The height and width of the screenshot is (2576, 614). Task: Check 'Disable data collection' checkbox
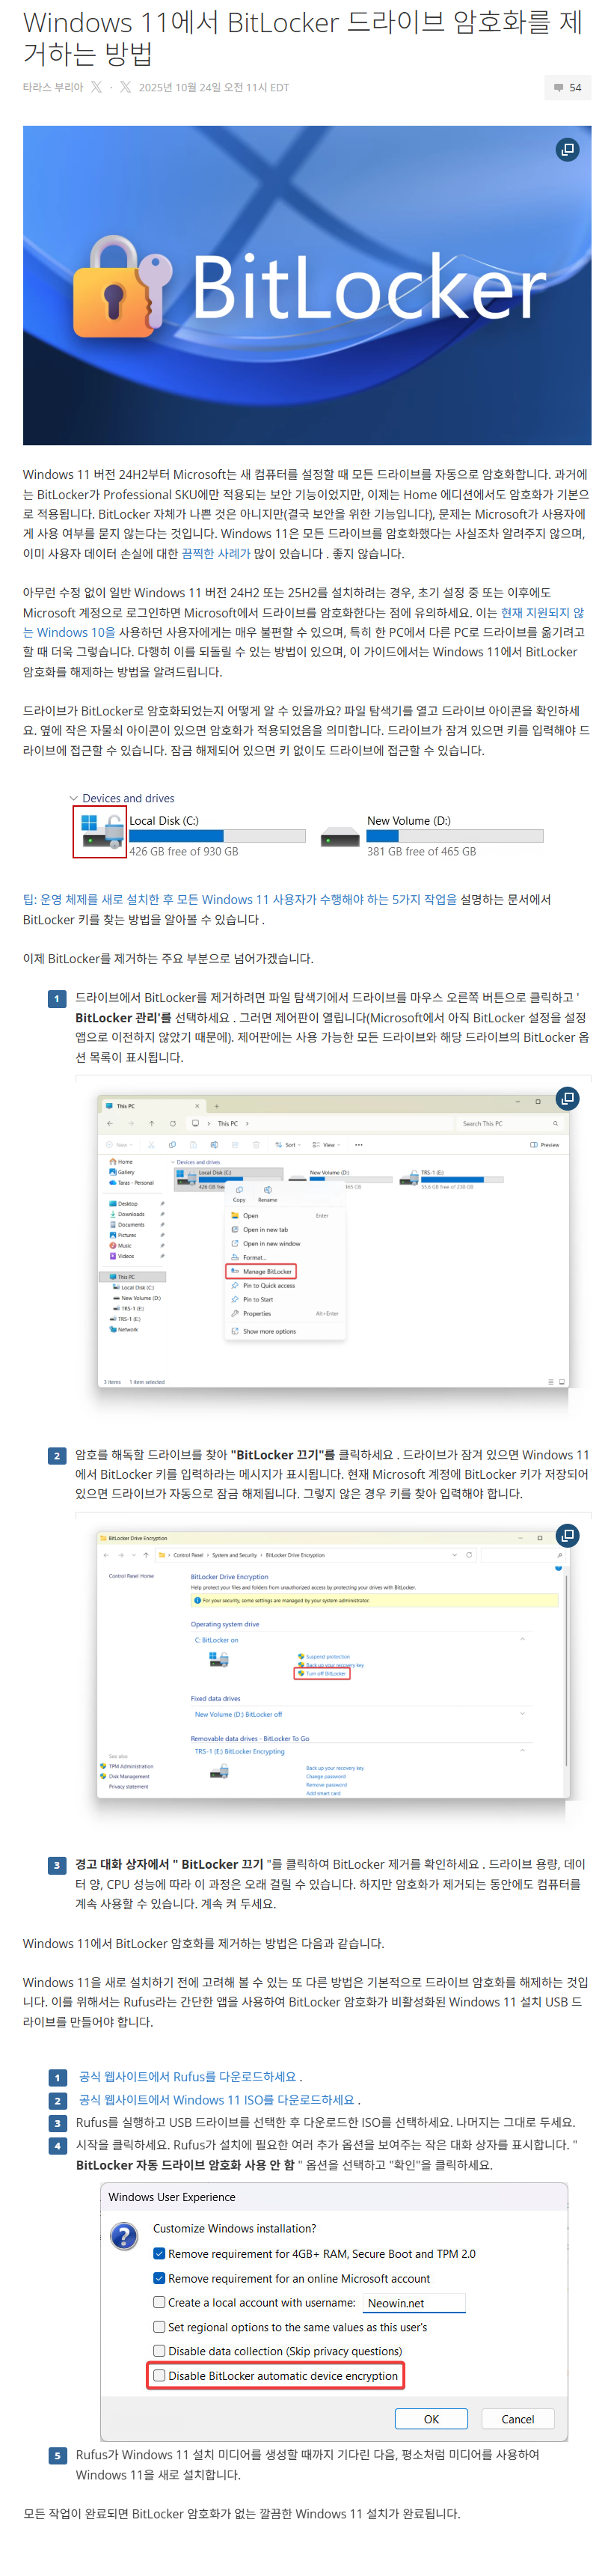pyautogui.click(x=158, y=2350)
